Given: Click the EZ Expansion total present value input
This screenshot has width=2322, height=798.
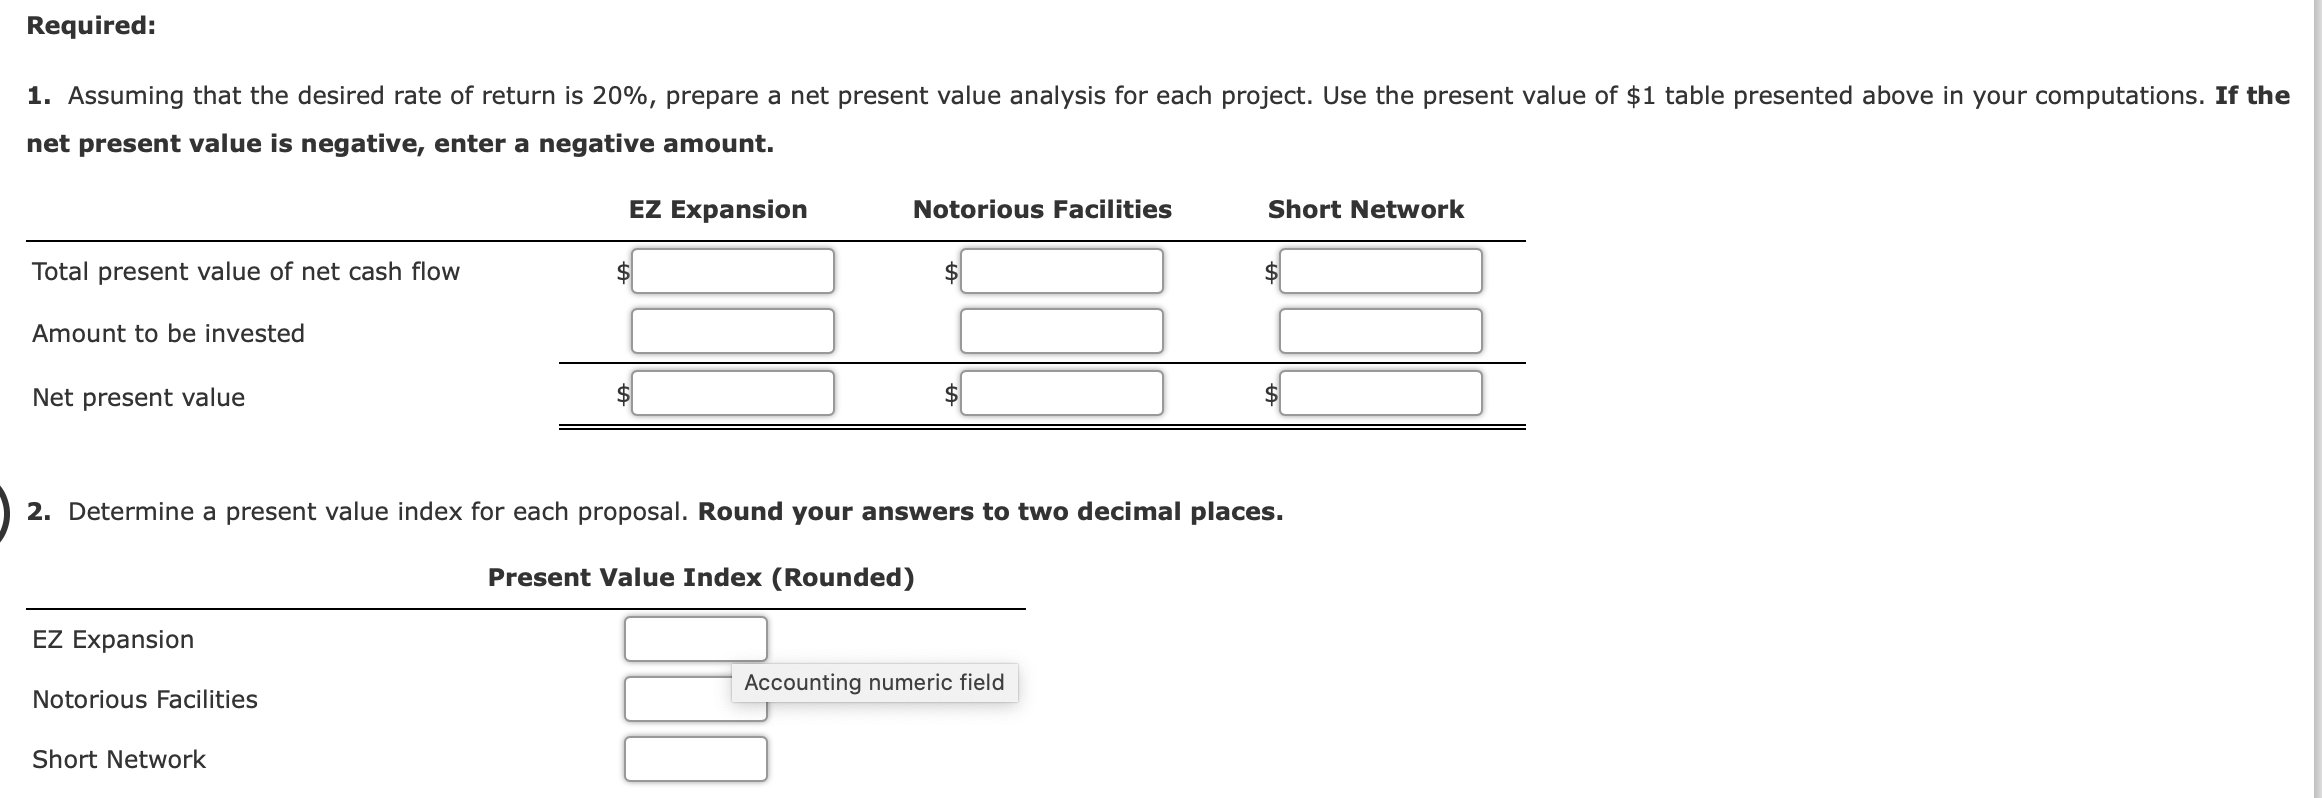Looking at the screenshot, I should [732, 270].
